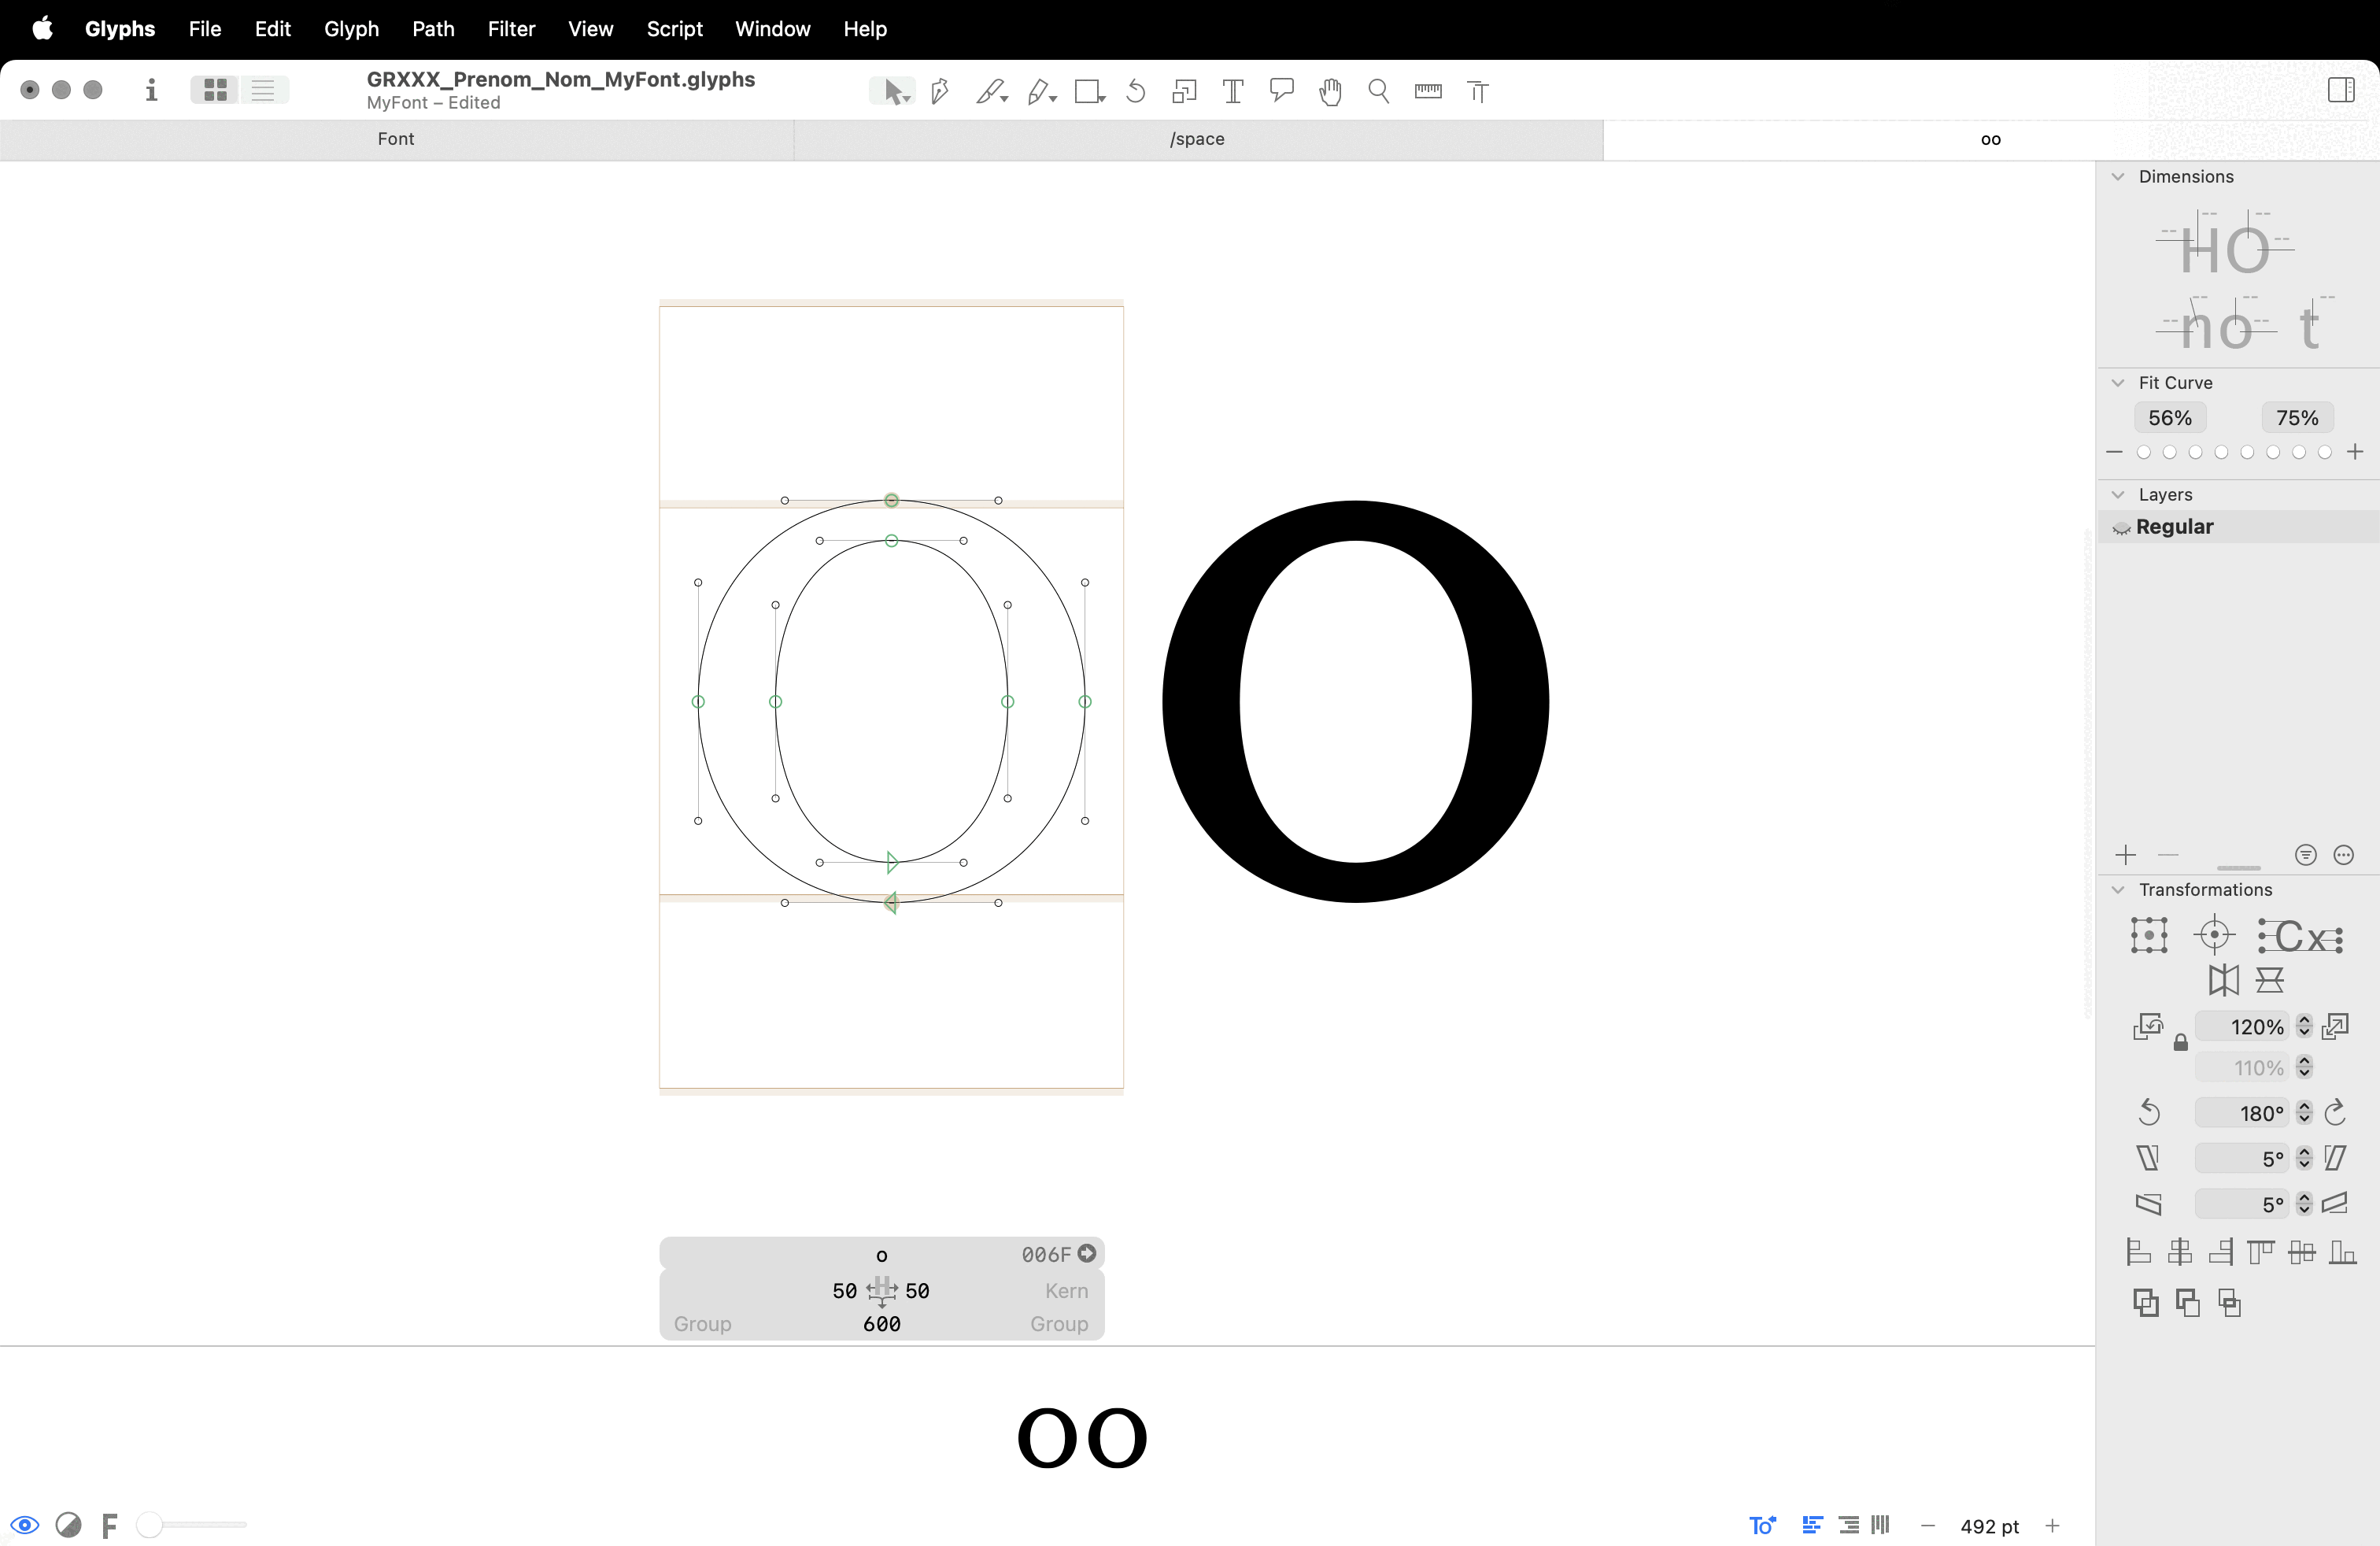Click the 56% Fit Curve field

[x=2169, y=418]
